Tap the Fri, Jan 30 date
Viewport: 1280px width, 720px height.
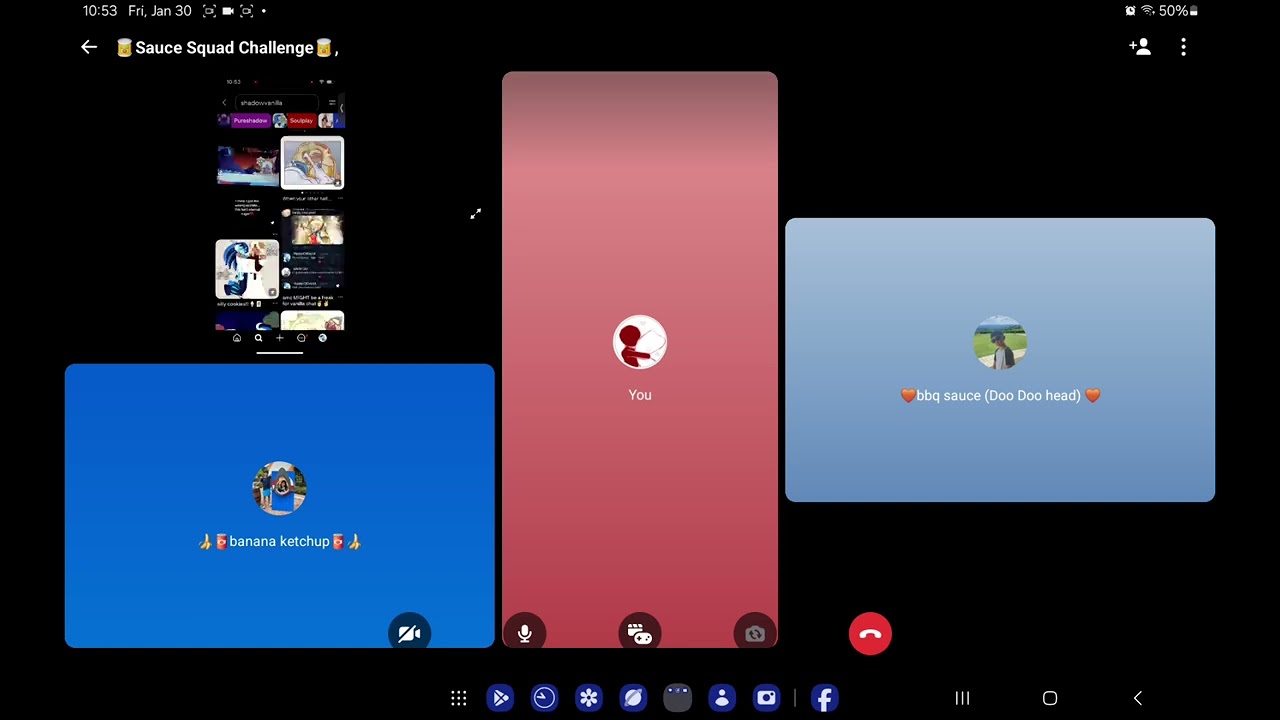tap(160, 11)
